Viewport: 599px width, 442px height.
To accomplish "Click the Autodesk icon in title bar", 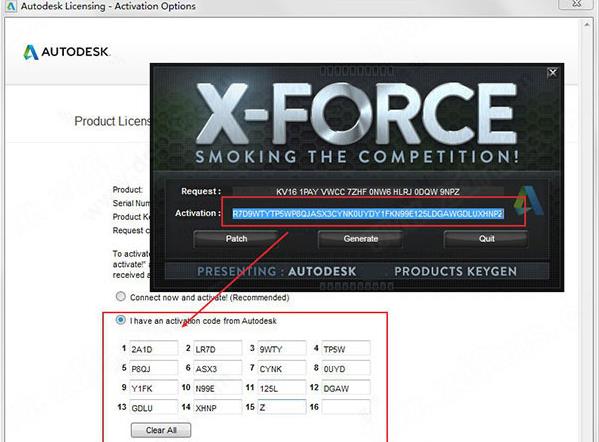I will pos(11,6).
